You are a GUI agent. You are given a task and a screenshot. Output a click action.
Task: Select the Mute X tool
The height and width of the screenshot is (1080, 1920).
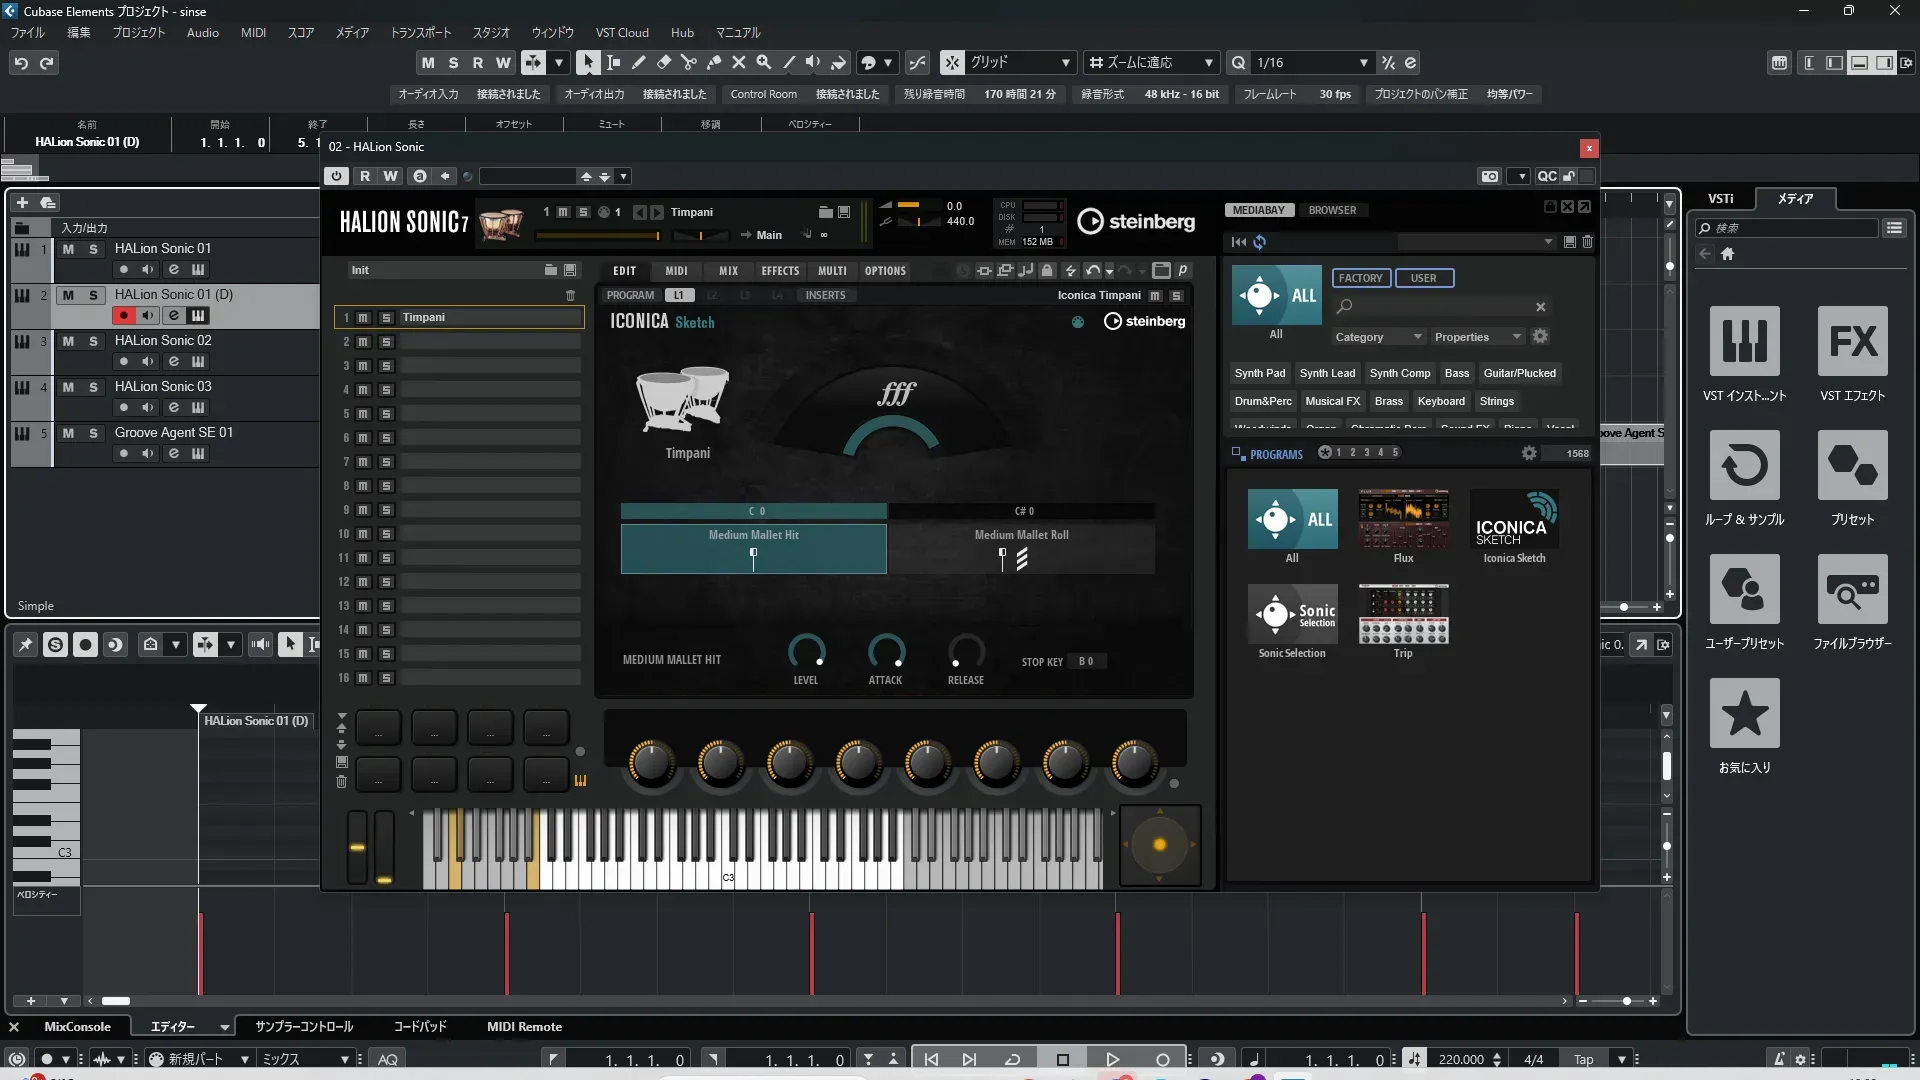click(x=738, y=62)
